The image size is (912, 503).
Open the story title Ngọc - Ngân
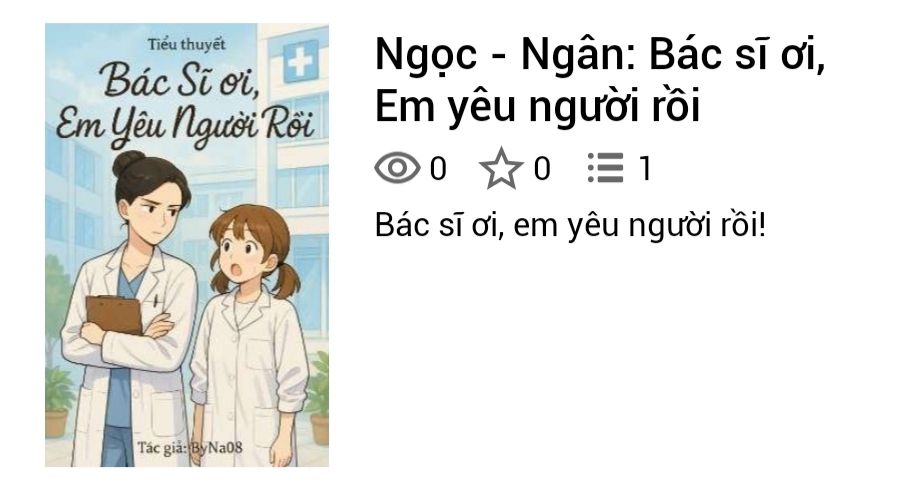[600, 80]
